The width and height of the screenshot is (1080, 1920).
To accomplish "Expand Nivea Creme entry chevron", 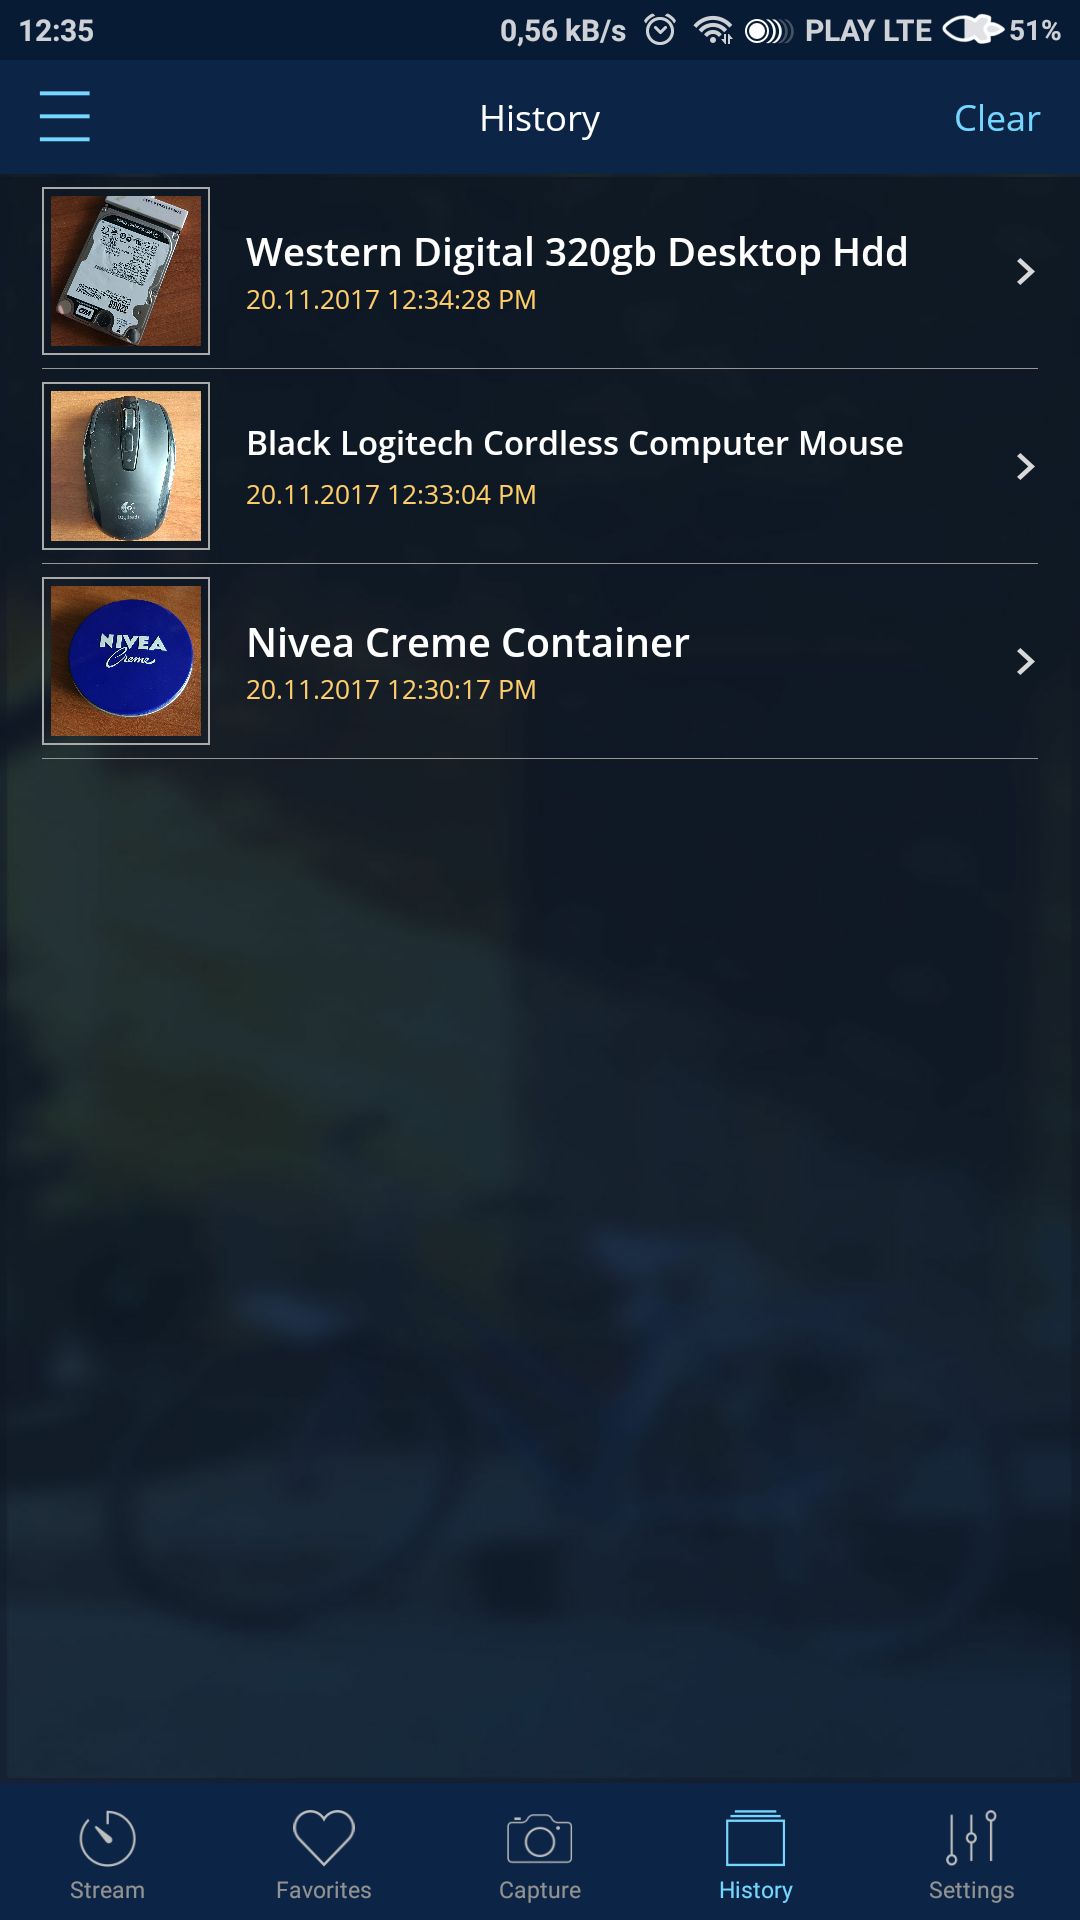I will click(1025, 661).
